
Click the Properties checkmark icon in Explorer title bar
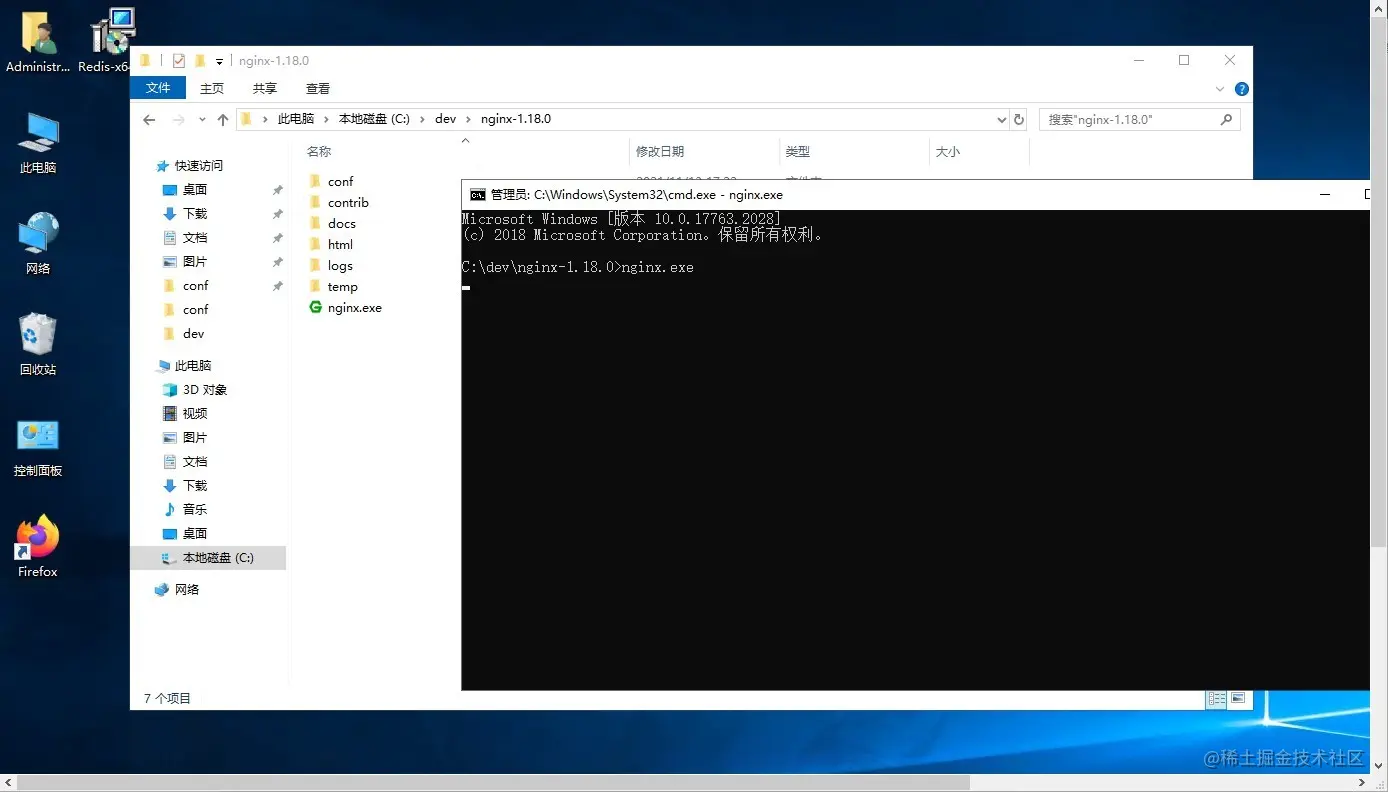[x=179, y=61]
